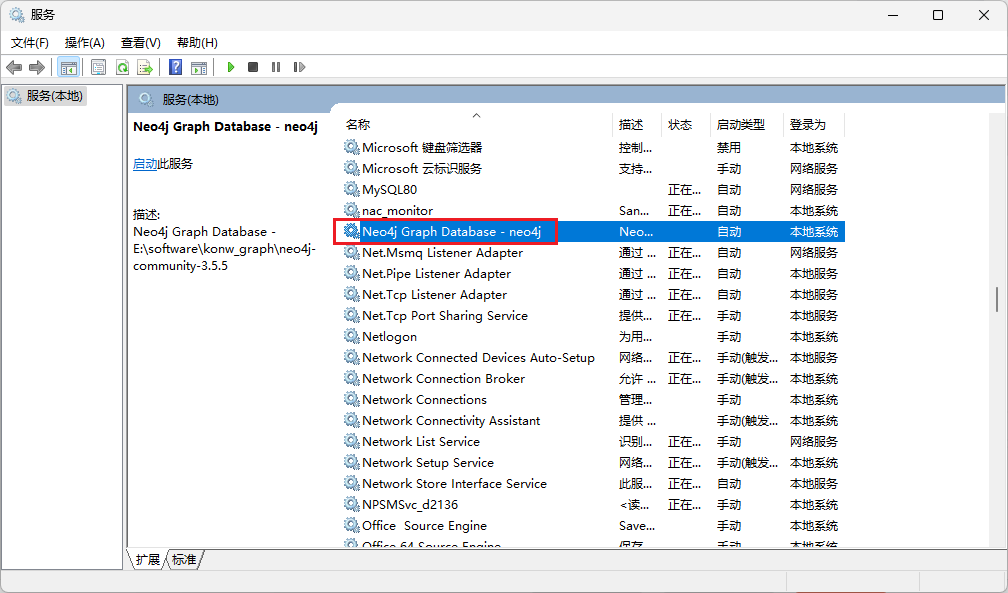The width and height of the screenshot is (1008, 593).
Task: Open the Properties toolbar icon
Action: click(x=98, y=67)
